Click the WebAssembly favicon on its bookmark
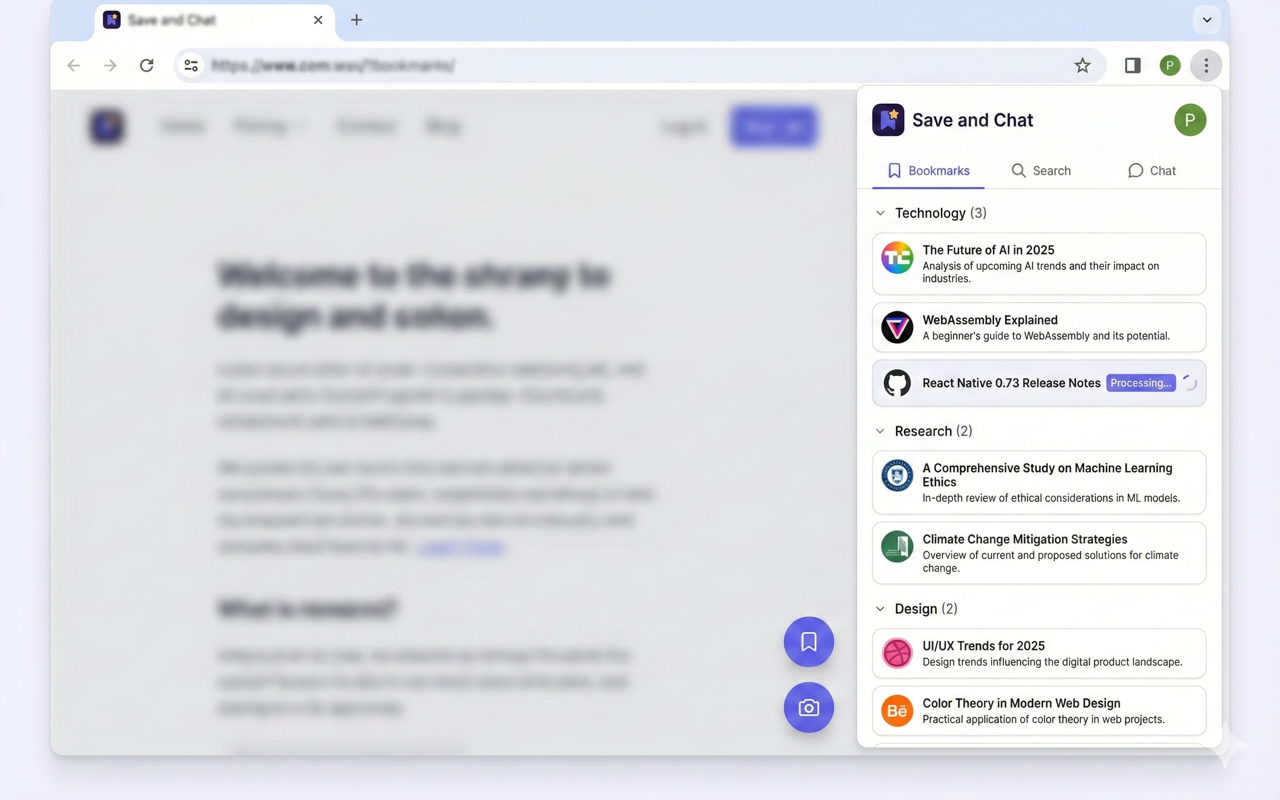This screenshot has width=1280, height=800. click(896, 327)
